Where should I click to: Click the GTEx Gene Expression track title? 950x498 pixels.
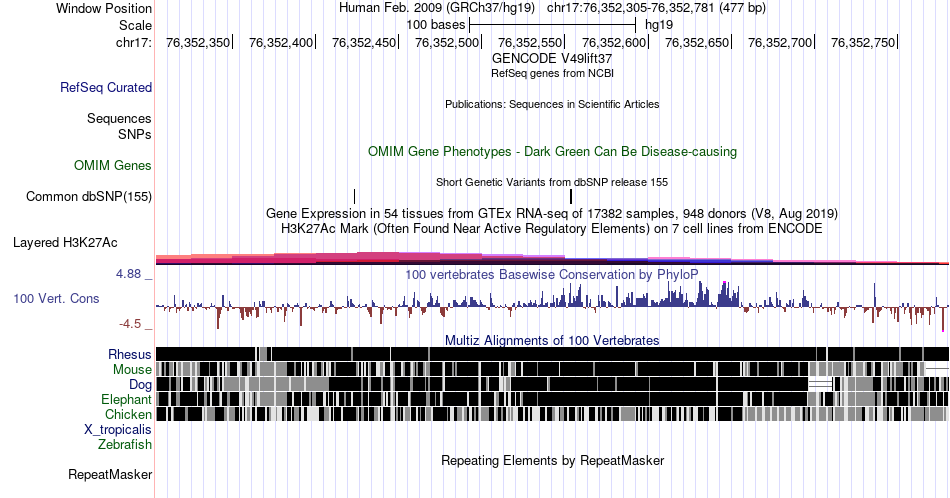point(552,213)
